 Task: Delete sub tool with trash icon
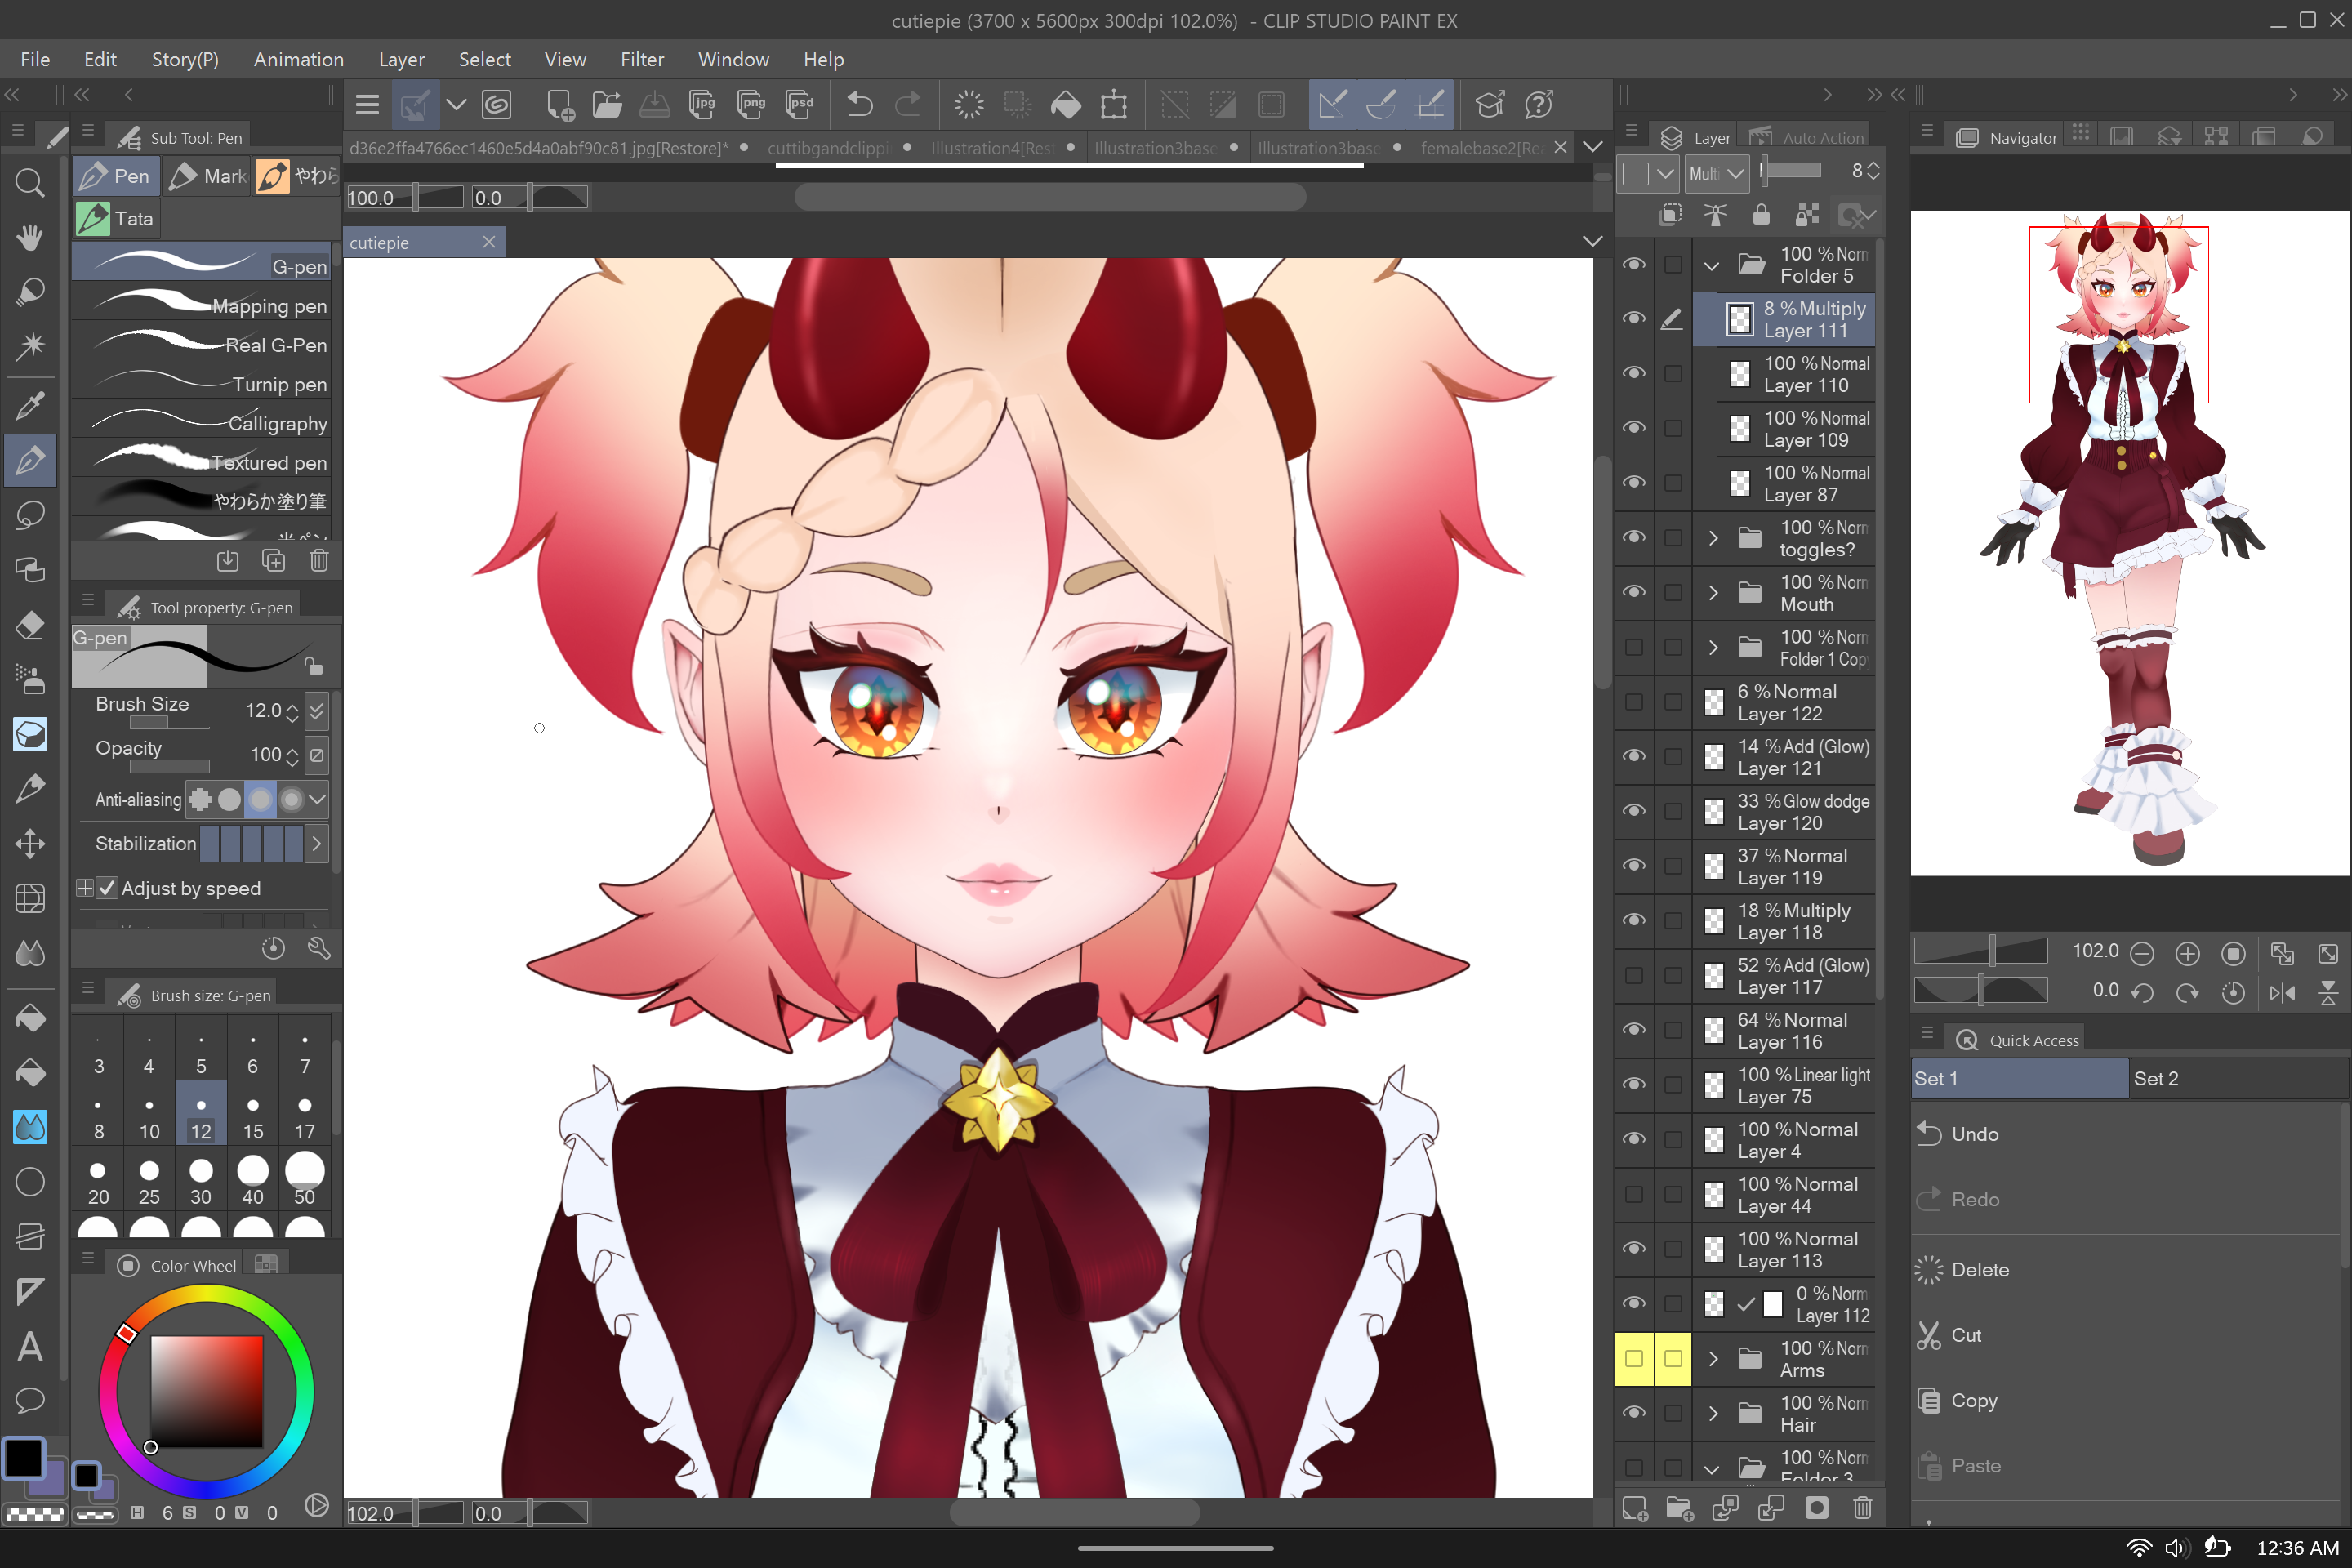pyautogui.click(x=319, y=561)
